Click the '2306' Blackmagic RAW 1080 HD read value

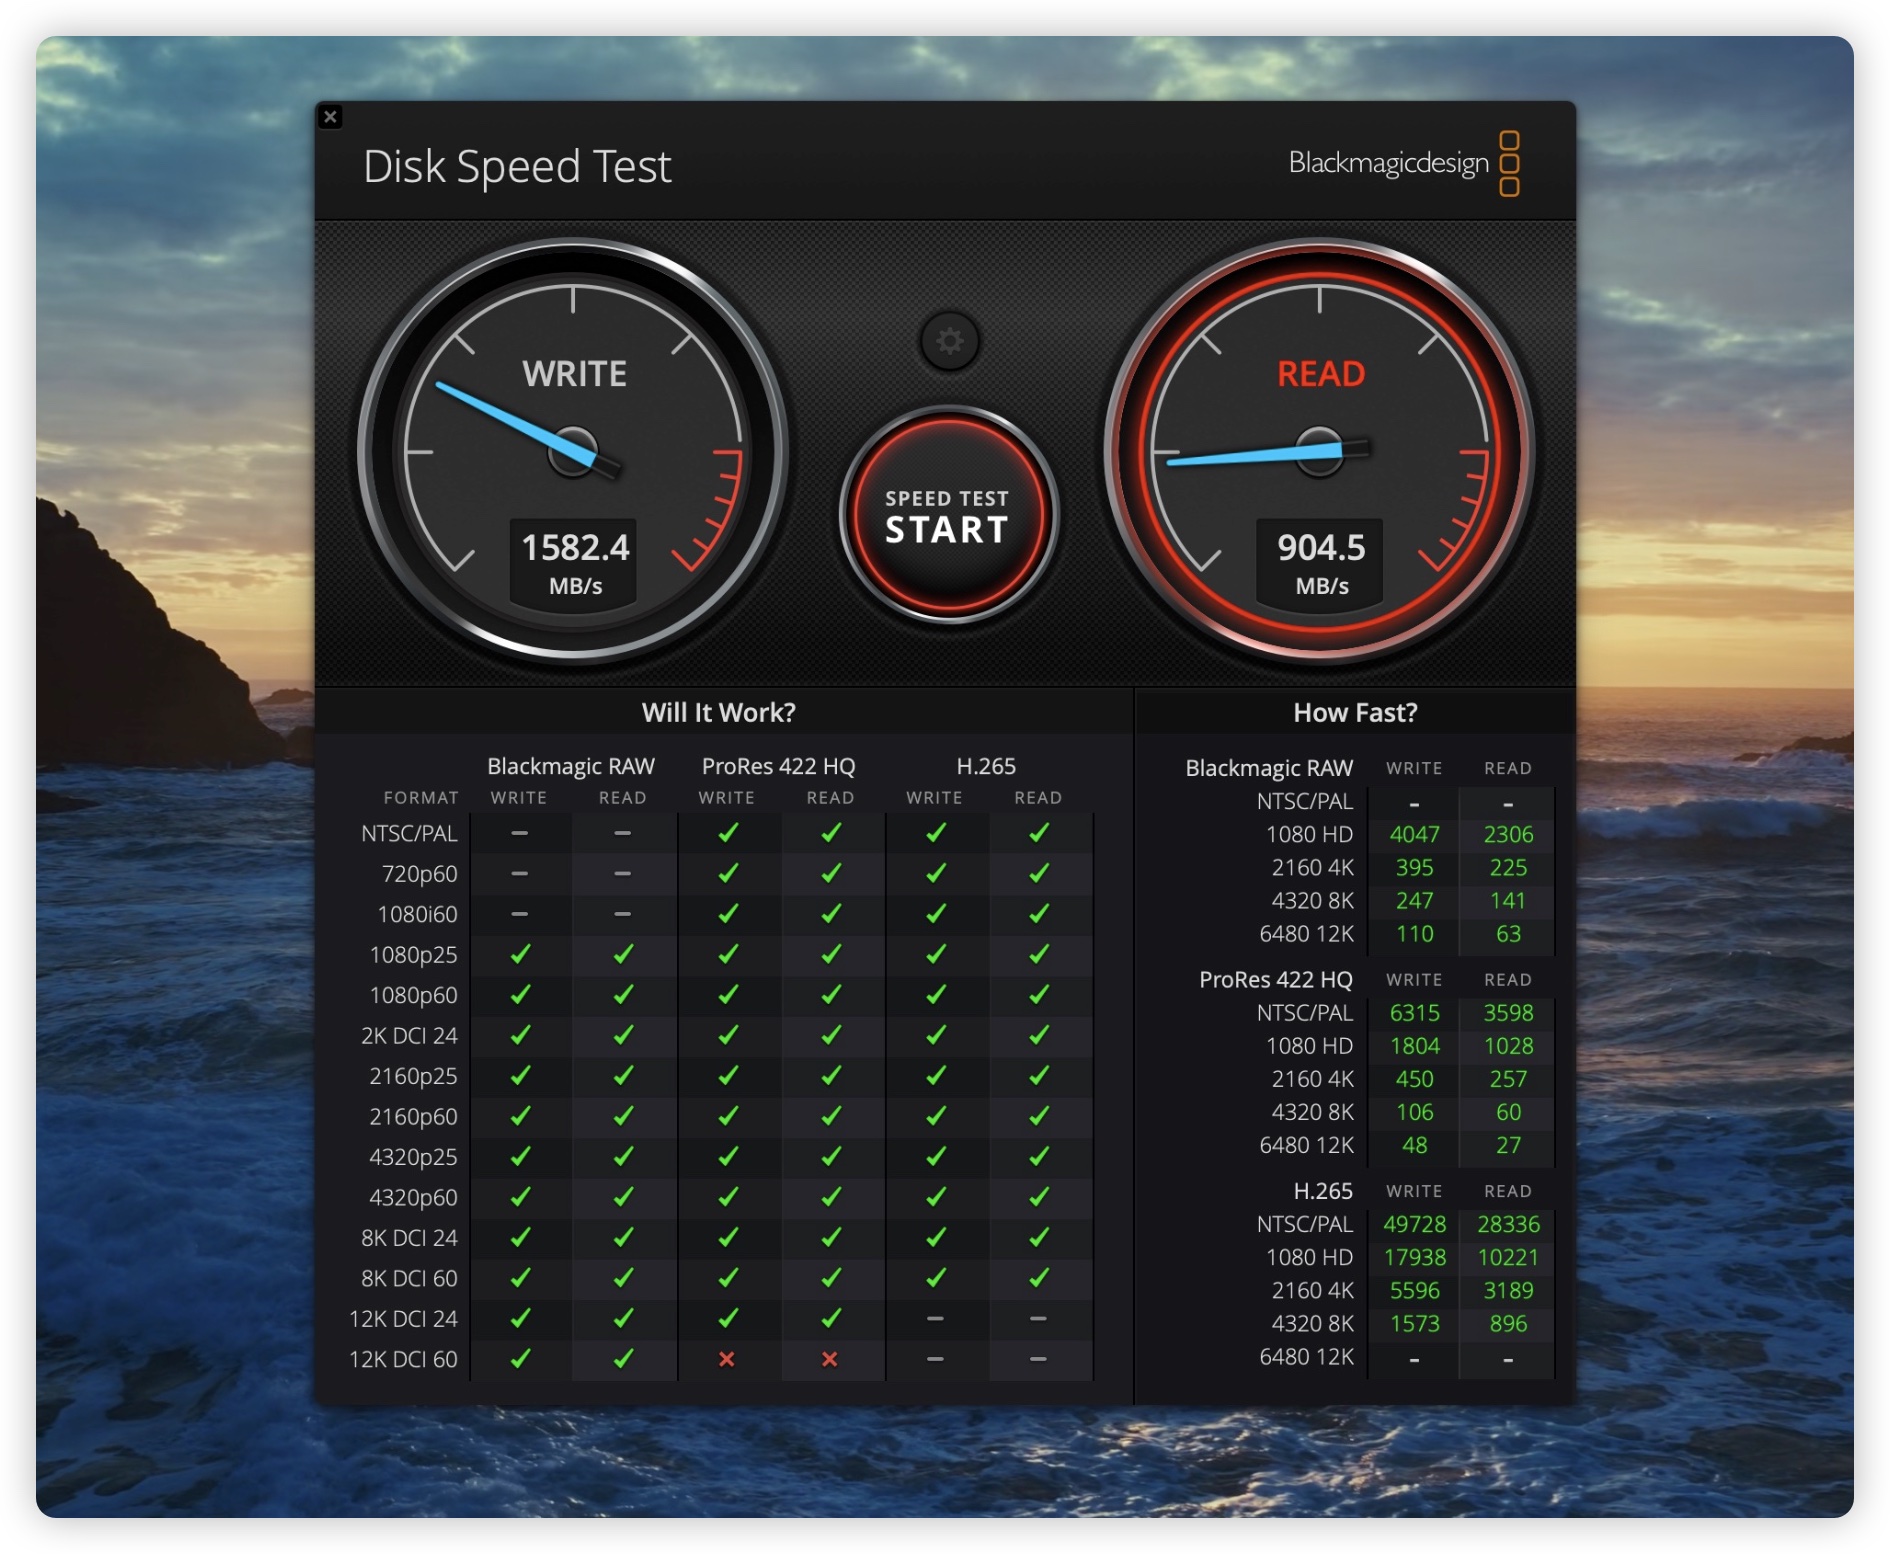coord(1508,834)
